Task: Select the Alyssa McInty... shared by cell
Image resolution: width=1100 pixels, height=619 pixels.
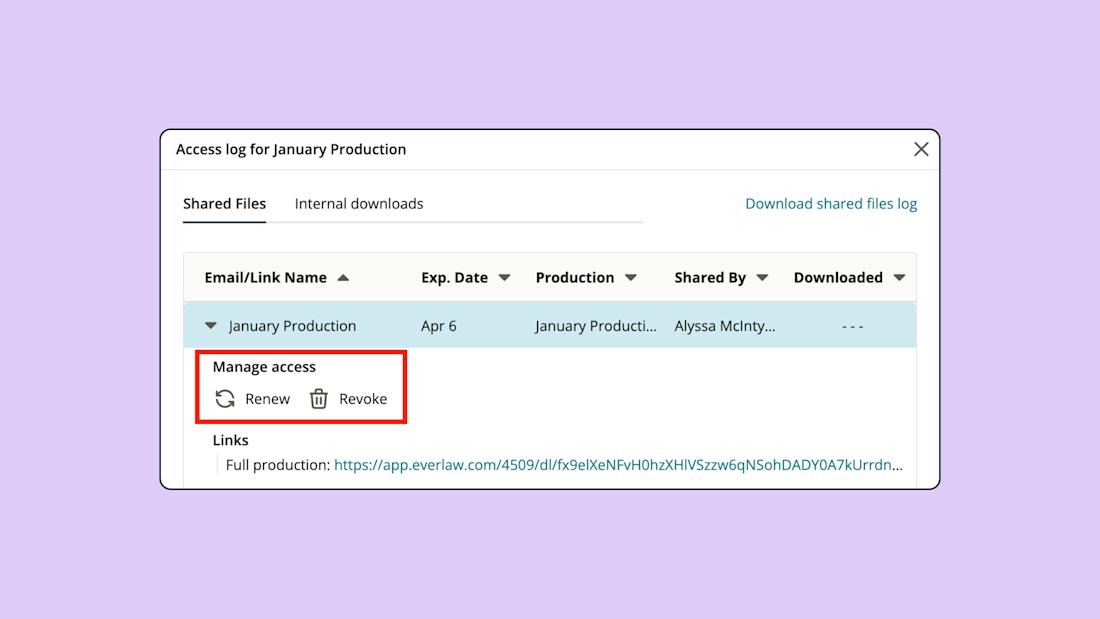Action: [725, 326]
